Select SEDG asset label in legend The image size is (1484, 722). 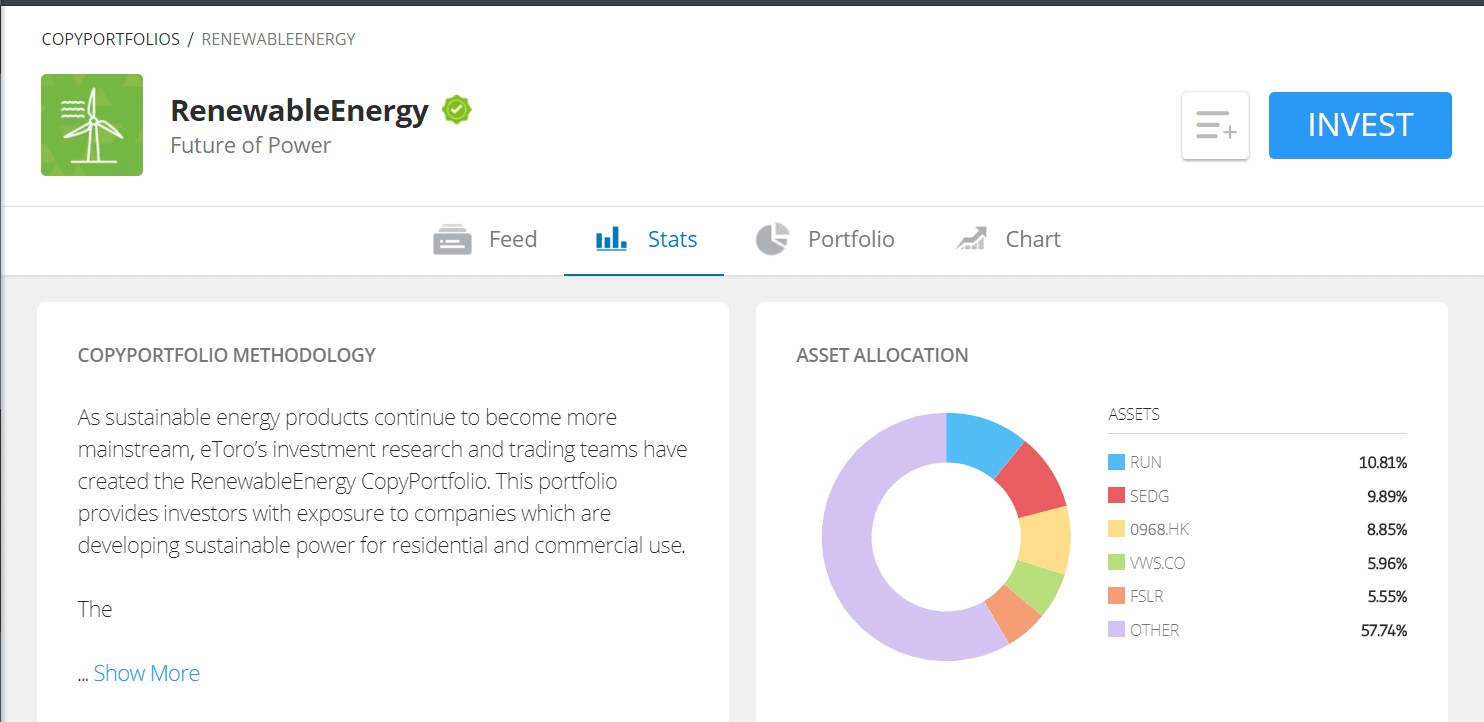pyautogui.click(x=1149, y=496)
